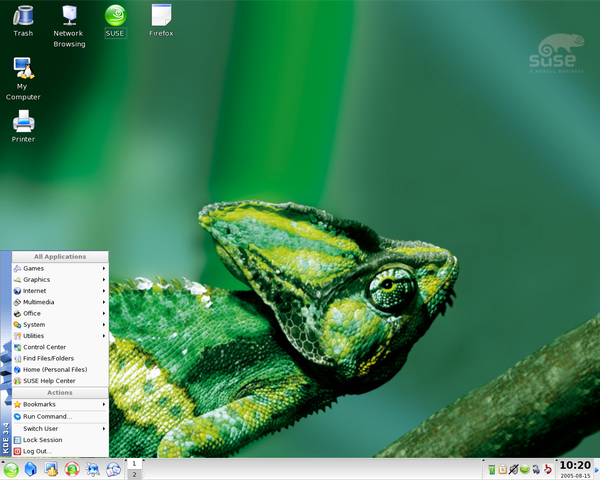
Task: Click the blue hide-panel arrow at panel end
Action: (x=597, y=469)
